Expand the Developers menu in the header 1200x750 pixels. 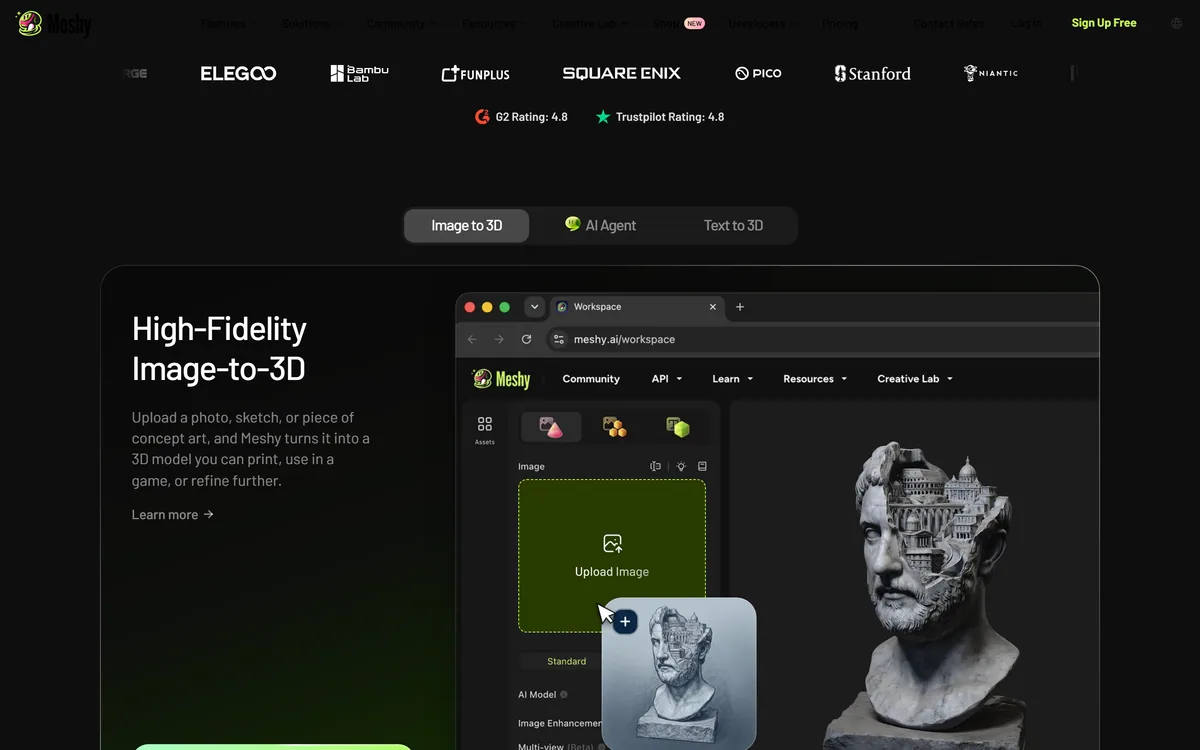[763, 23]
